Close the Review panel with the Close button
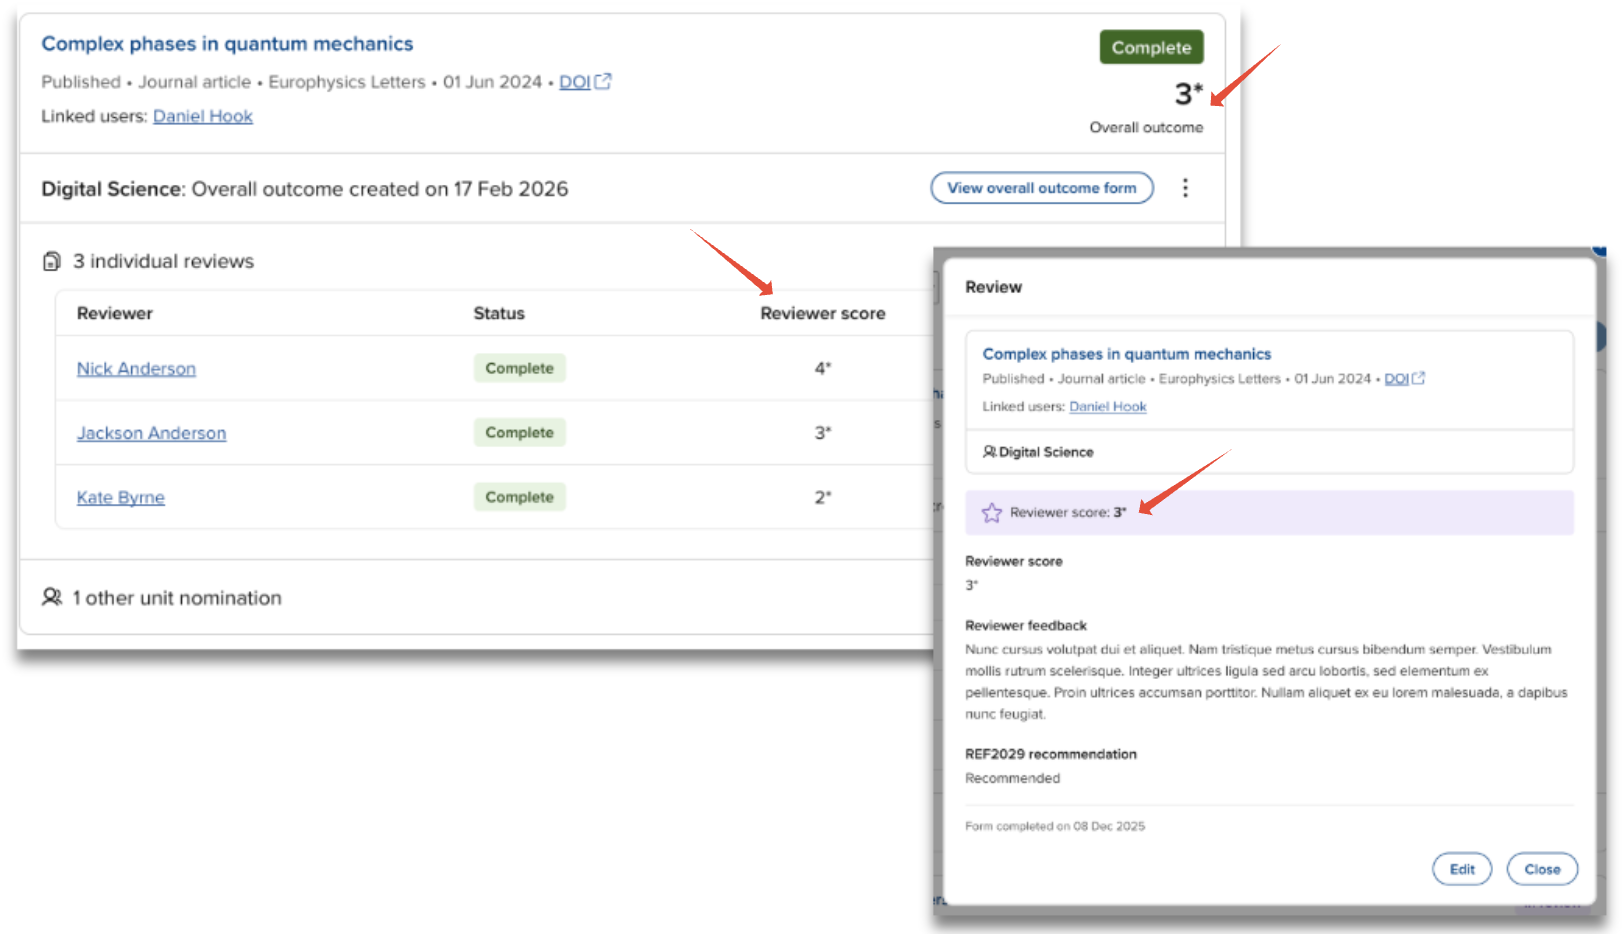Screen dimensions: 1622x934 pyautogui.click(x=1541, y=869)
